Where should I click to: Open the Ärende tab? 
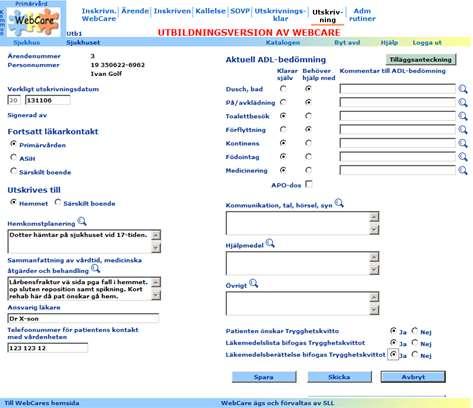[x=135, y=11]
